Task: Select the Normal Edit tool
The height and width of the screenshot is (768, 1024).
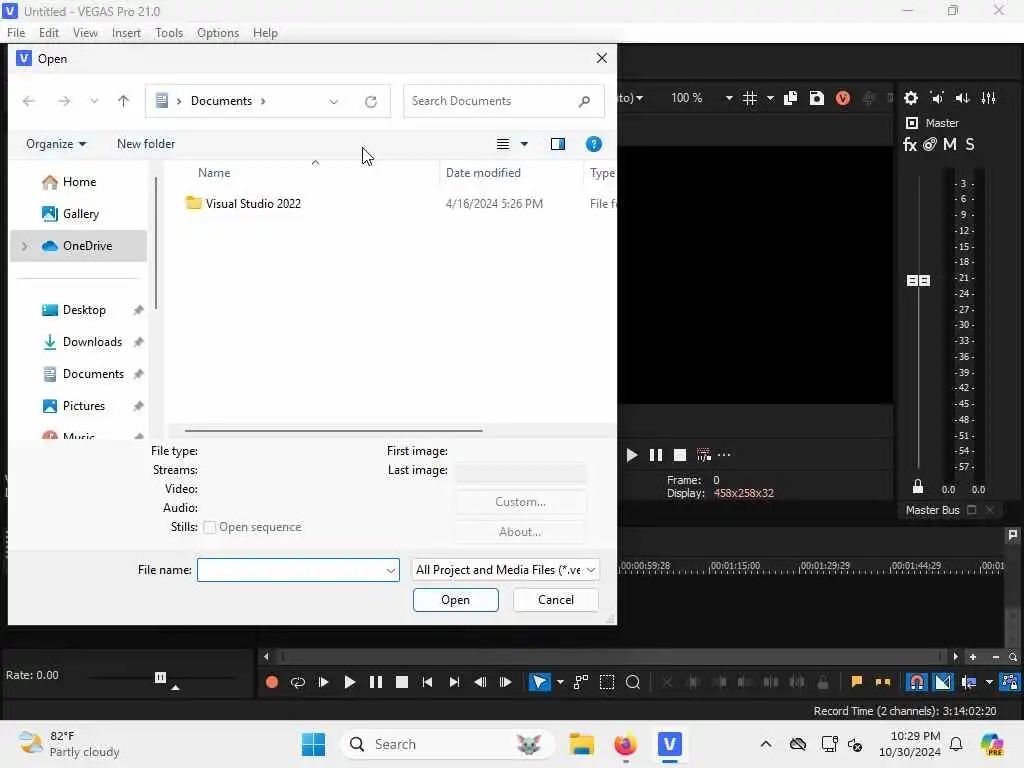Action: (x=539, y=682)
